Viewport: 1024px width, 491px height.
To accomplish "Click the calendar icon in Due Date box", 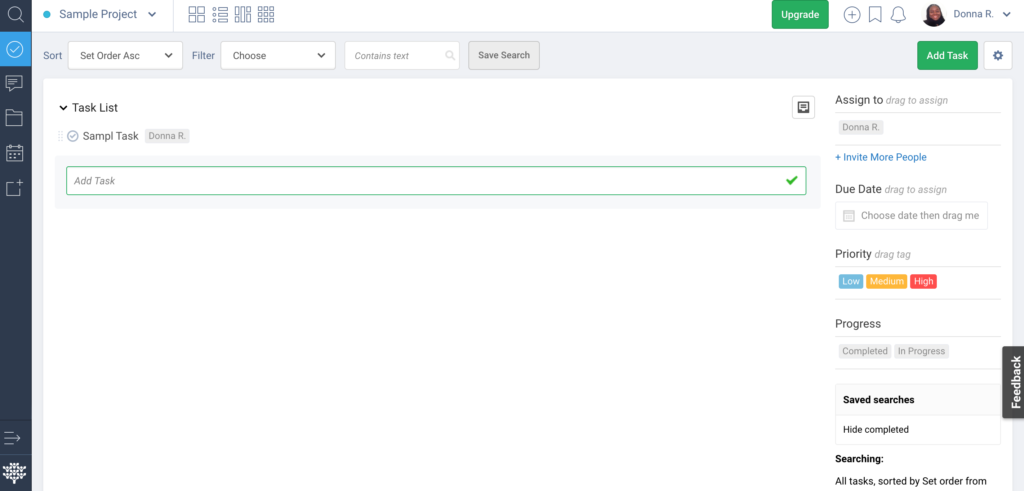I will pyautogui.click(x=849, y=215).
